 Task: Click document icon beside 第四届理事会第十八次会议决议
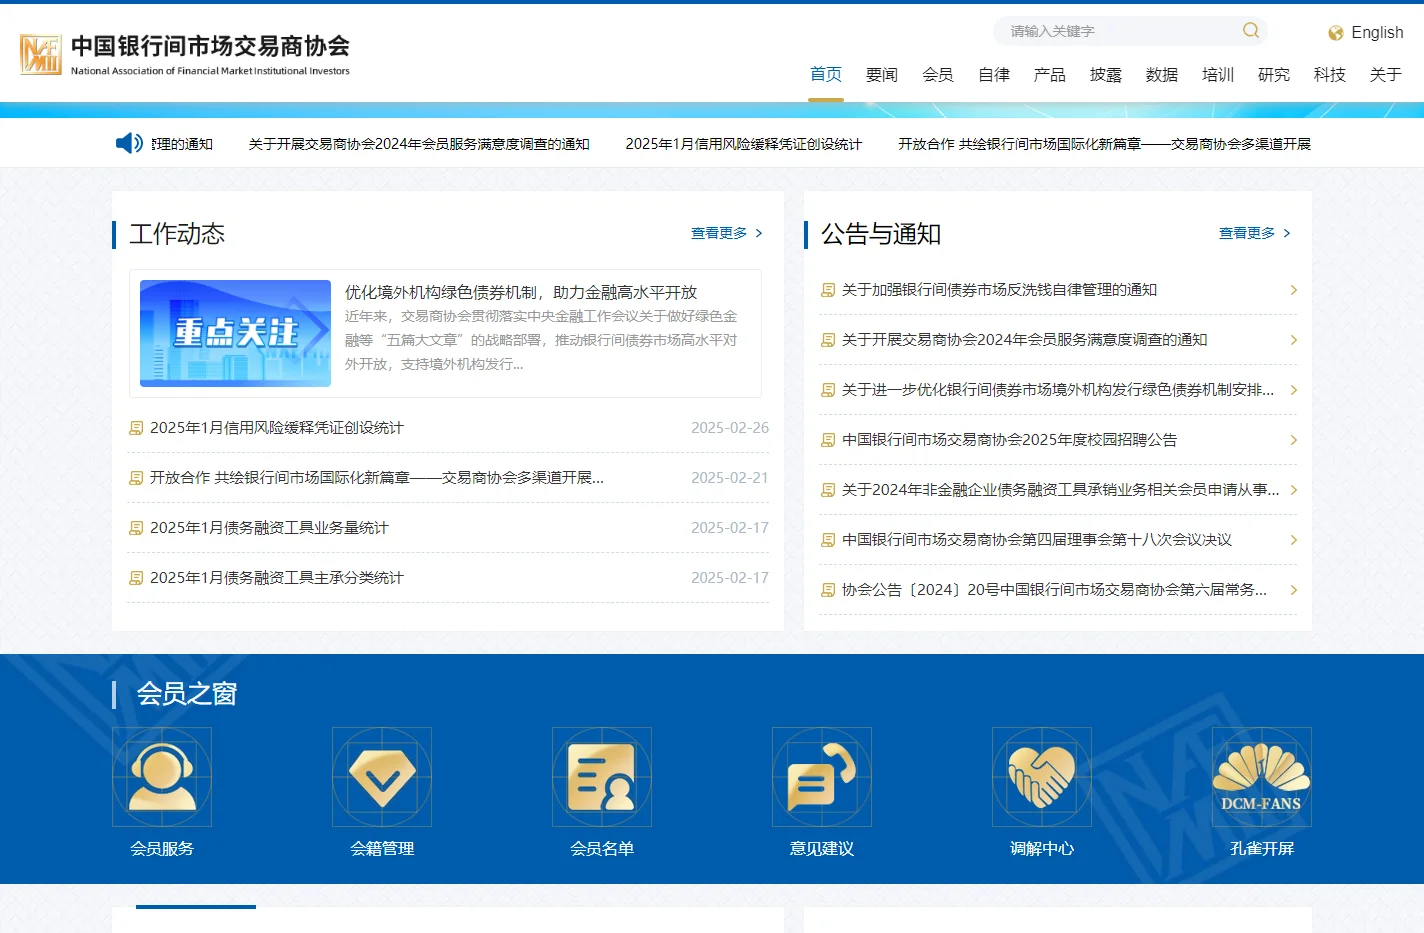pos(828,540)
